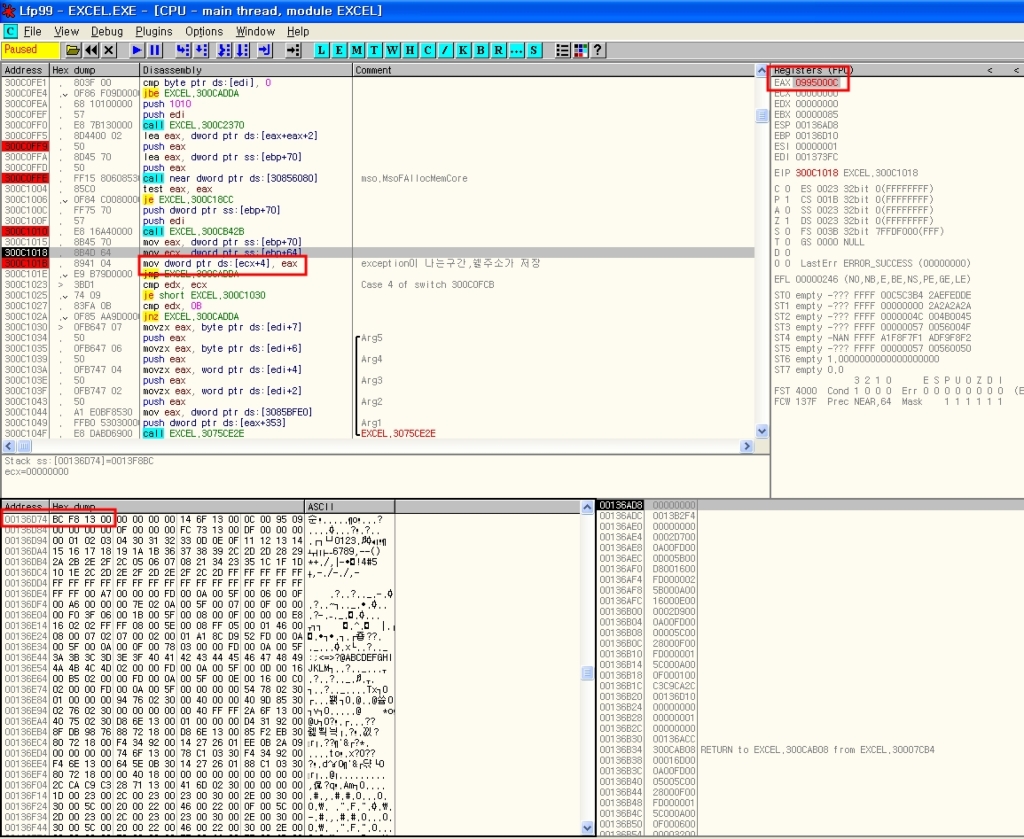Open Executable modules window (E button)
Screen dimensions: 1024x839
339,50
